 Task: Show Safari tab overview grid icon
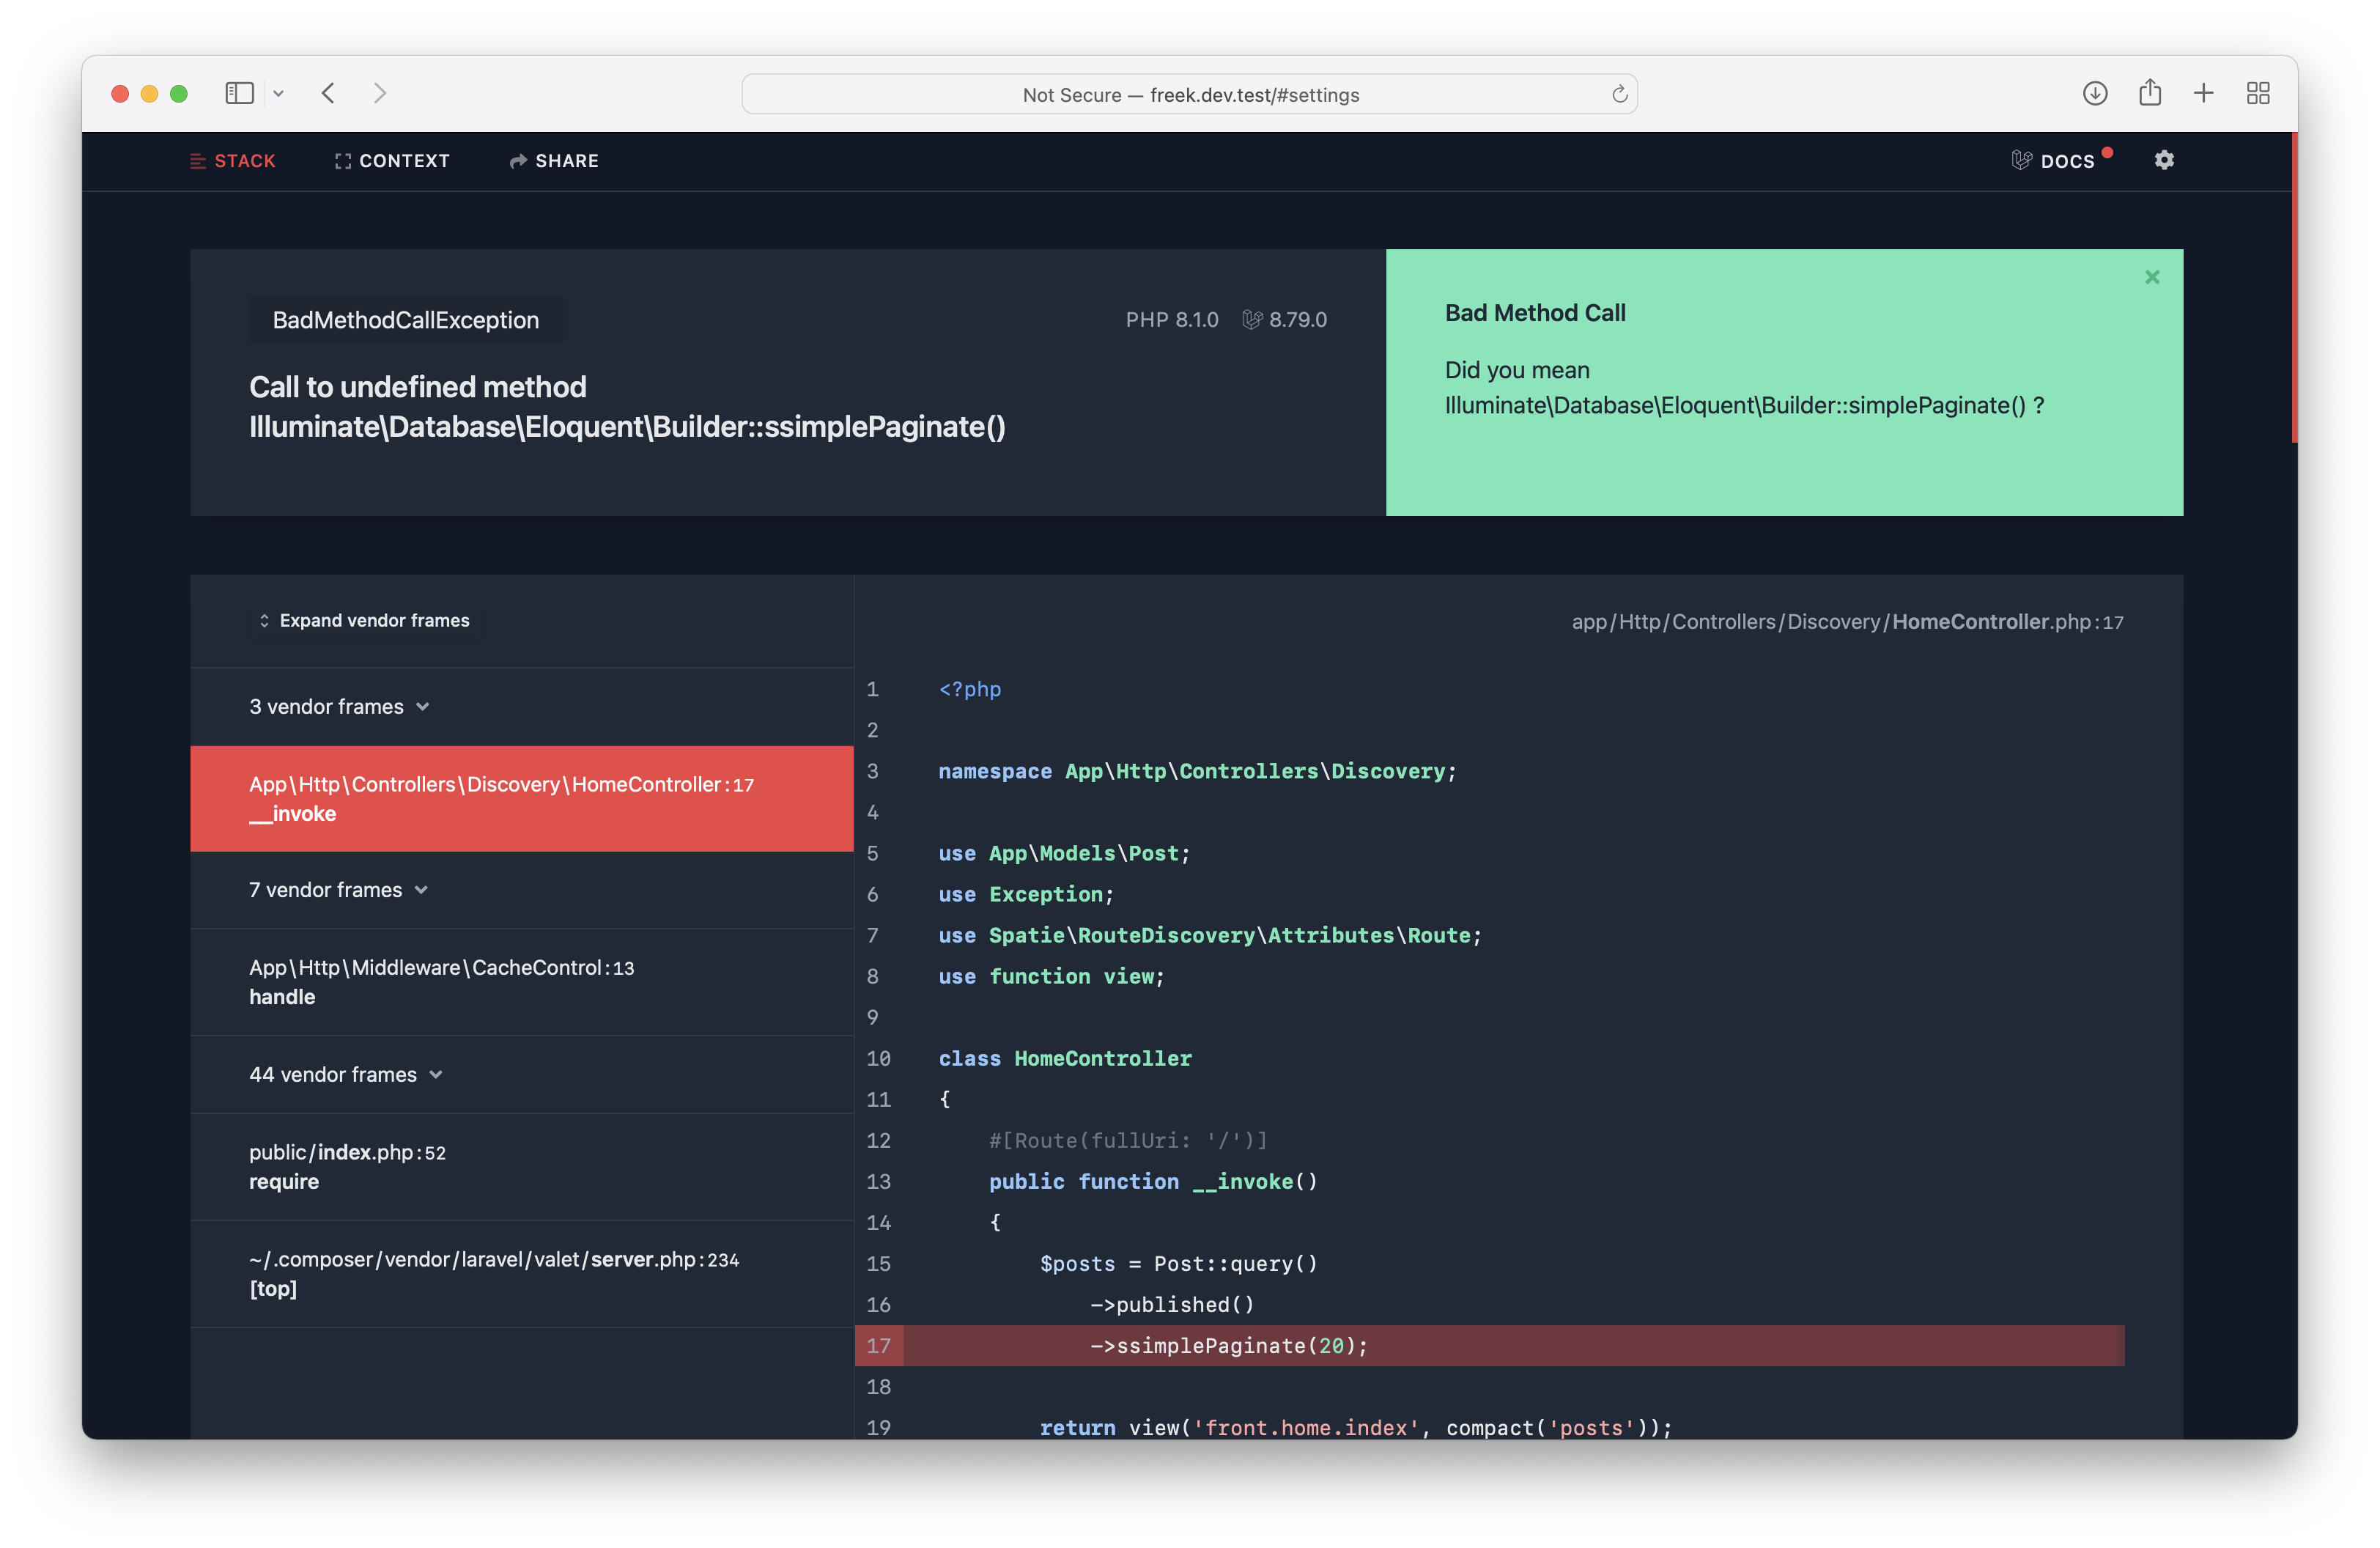(x=2258, y=93)
